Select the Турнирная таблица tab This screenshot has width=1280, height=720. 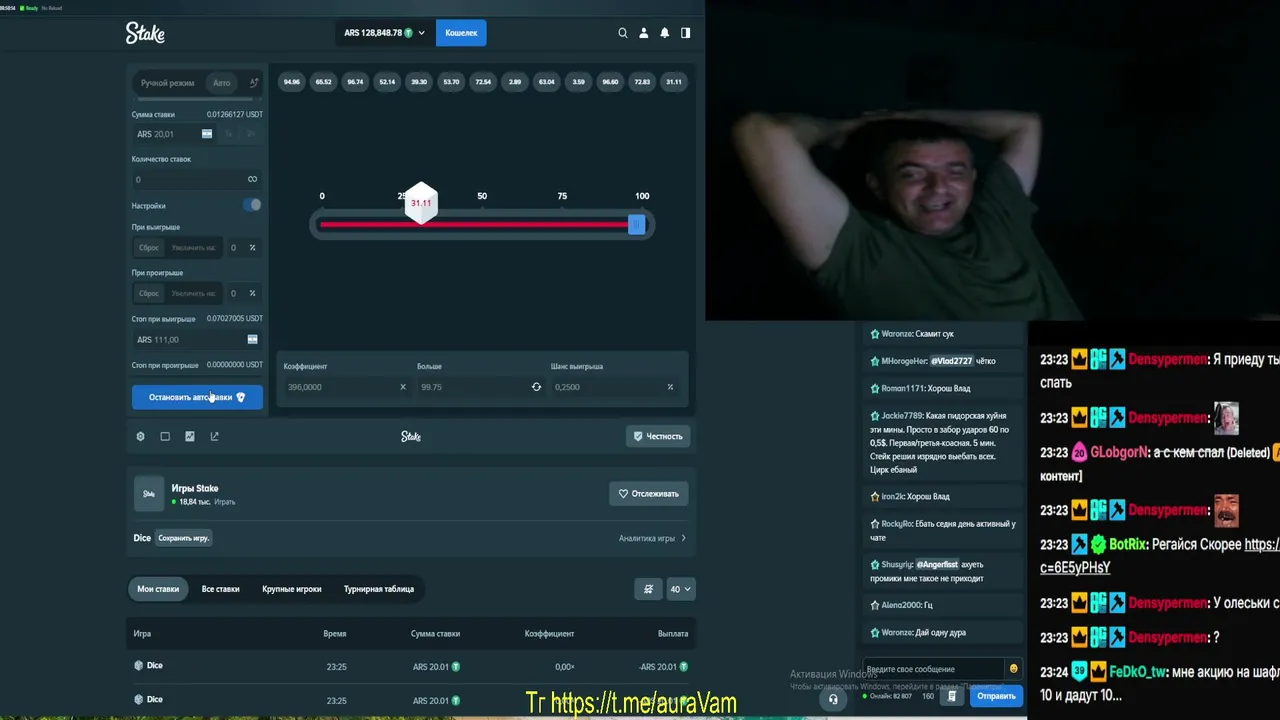click(x=379, y=589)
